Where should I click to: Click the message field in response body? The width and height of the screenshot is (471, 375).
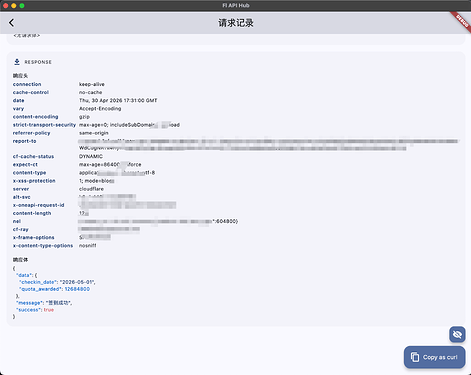pyautogui.click(x=44, y=303)
